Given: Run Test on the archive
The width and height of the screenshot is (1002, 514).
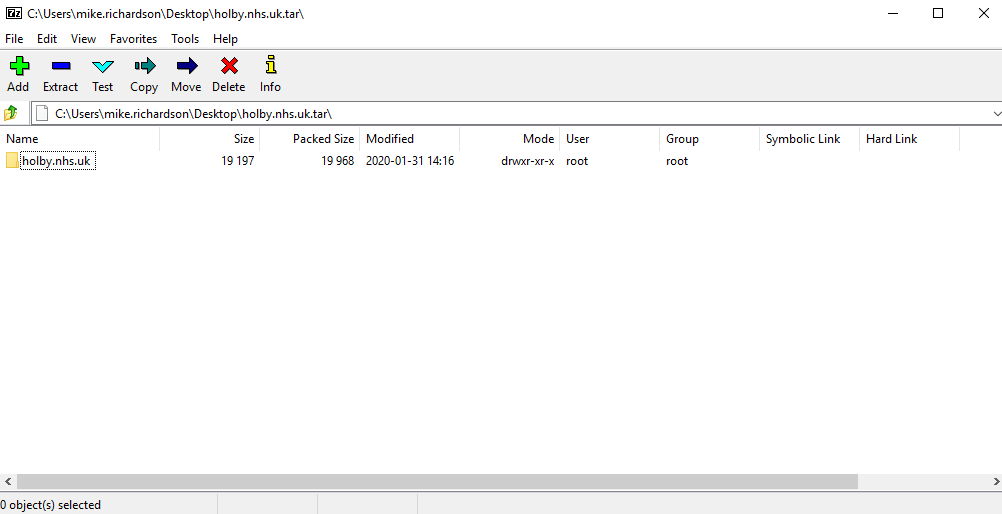Looking at the screenshot, I should coord(103,66).
